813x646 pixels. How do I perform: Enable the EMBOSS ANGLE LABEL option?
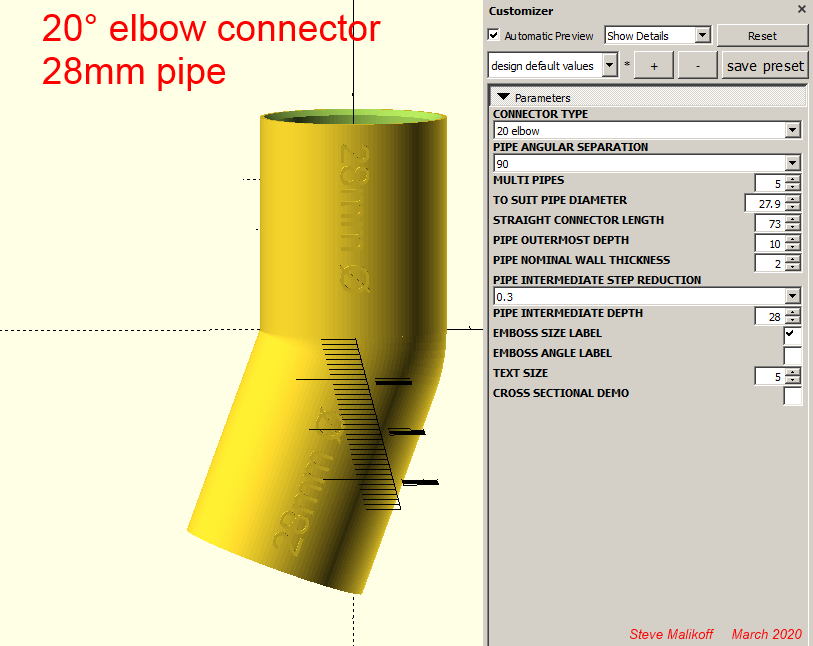tap(793, 356)
